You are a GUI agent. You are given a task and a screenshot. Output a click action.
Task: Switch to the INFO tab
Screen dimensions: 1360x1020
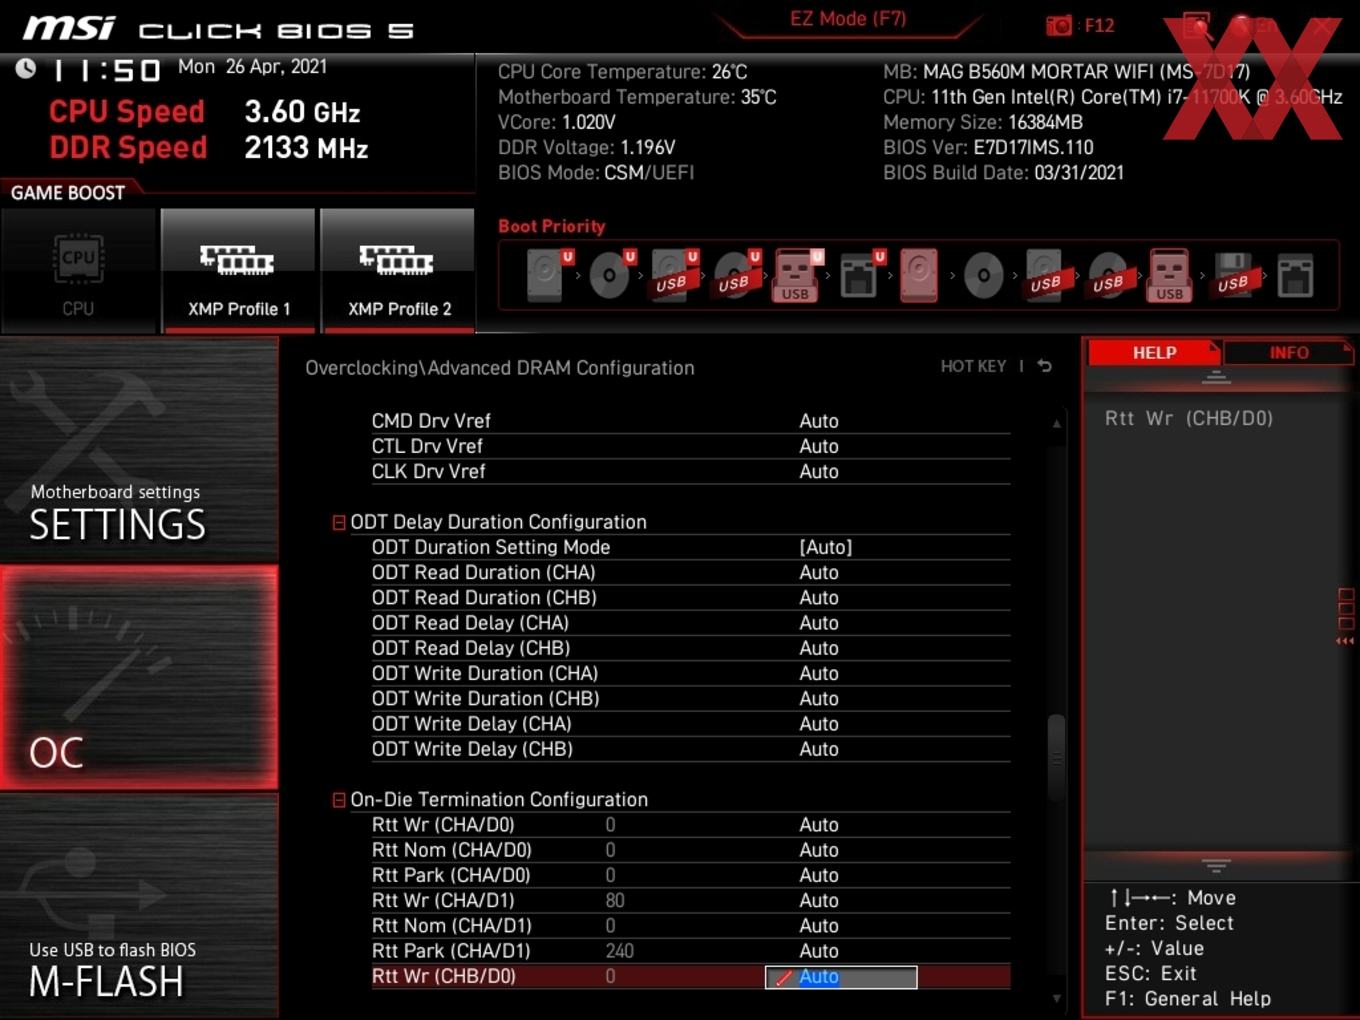[x=1289, y=352]
